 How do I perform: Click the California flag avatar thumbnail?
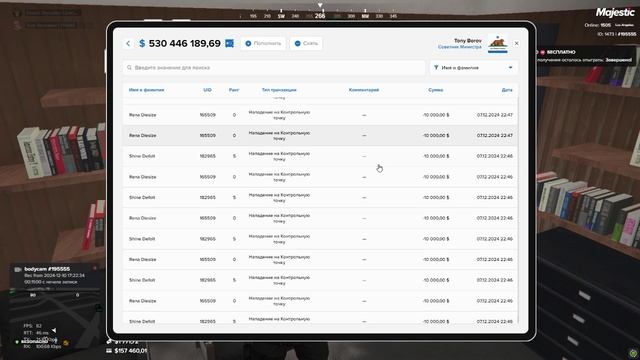click(498, 44)
